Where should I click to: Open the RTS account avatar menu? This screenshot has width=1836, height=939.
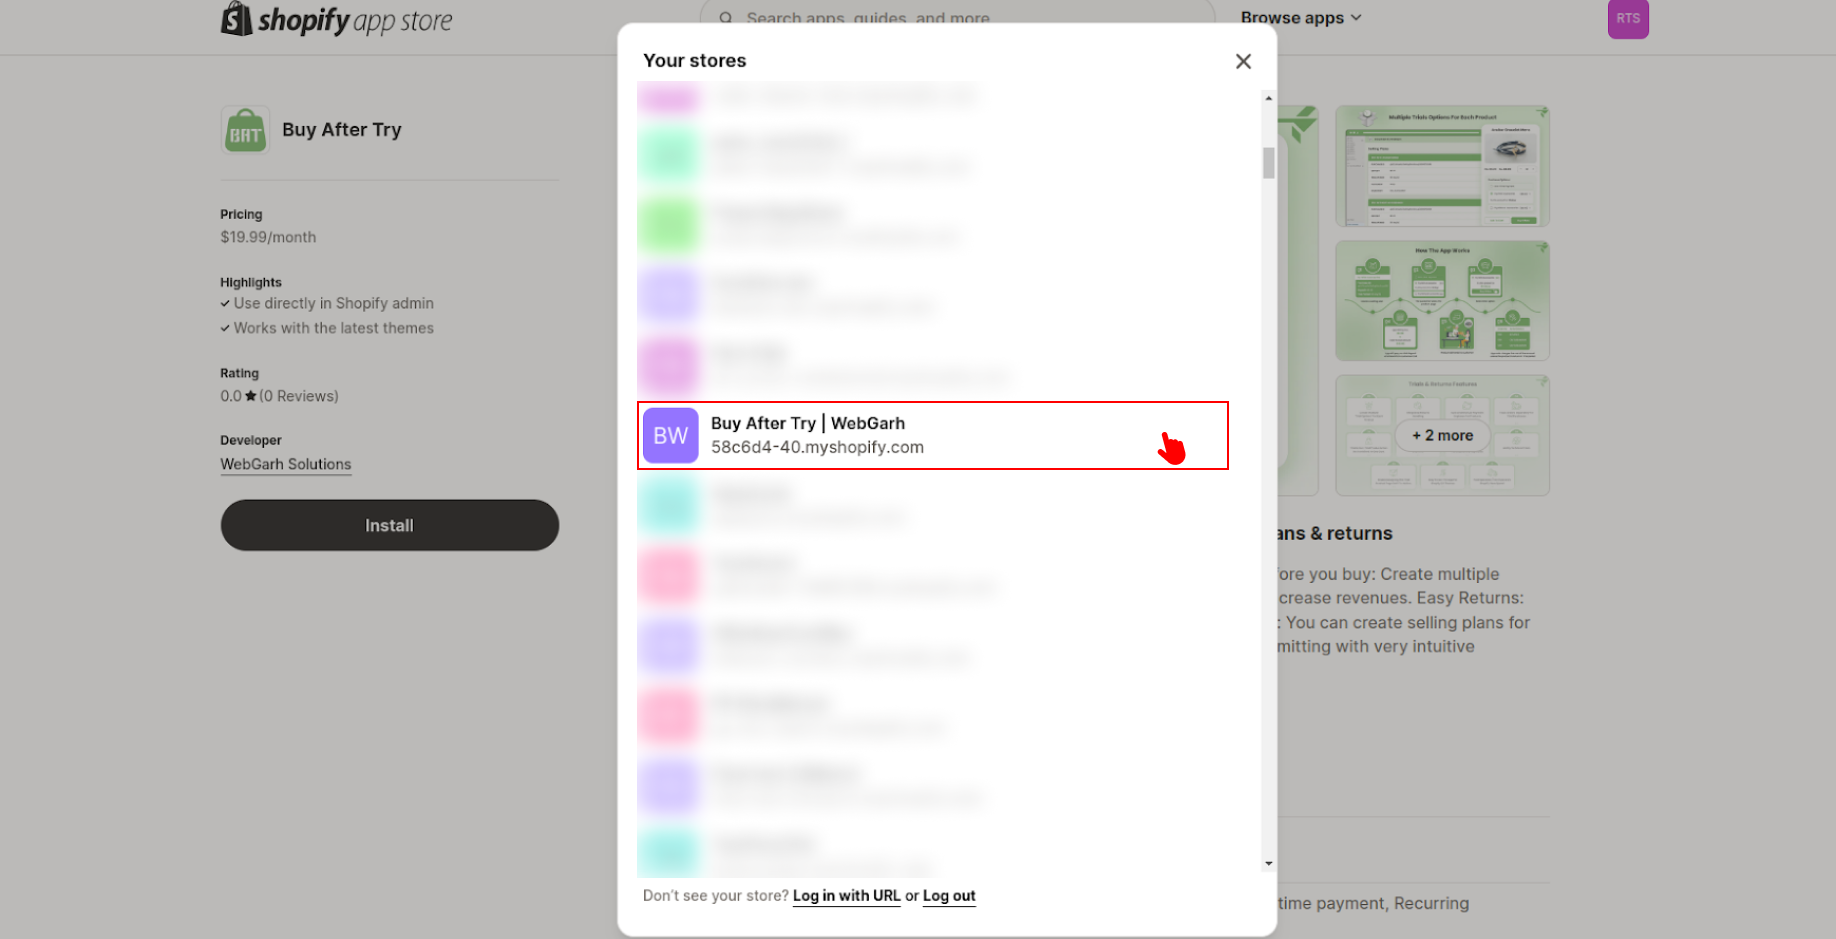(1627, 19)
